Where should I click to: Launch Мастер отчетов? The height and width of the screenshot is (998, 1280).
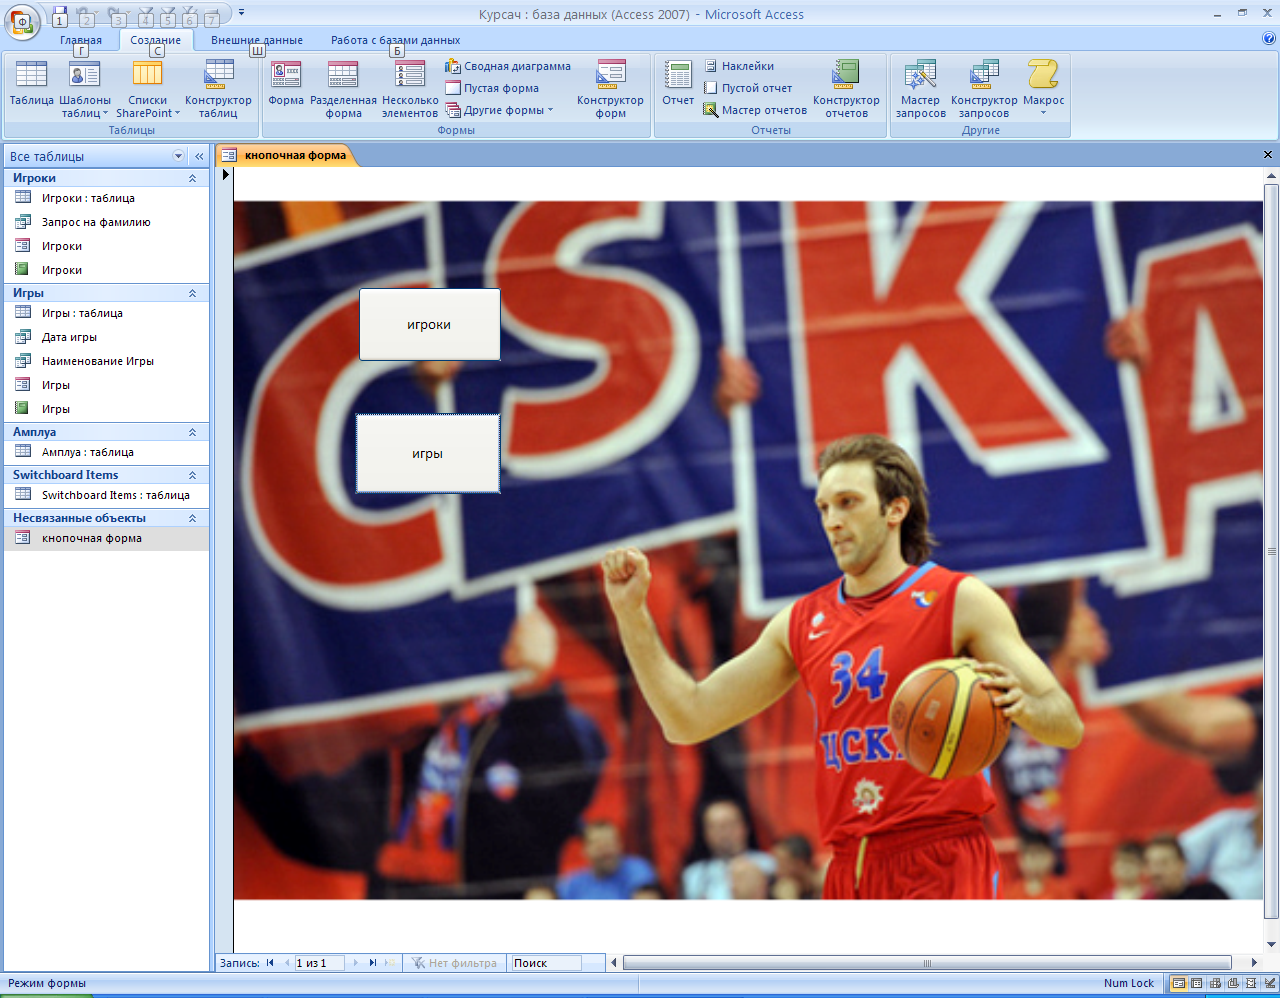(x=755, y=110)
